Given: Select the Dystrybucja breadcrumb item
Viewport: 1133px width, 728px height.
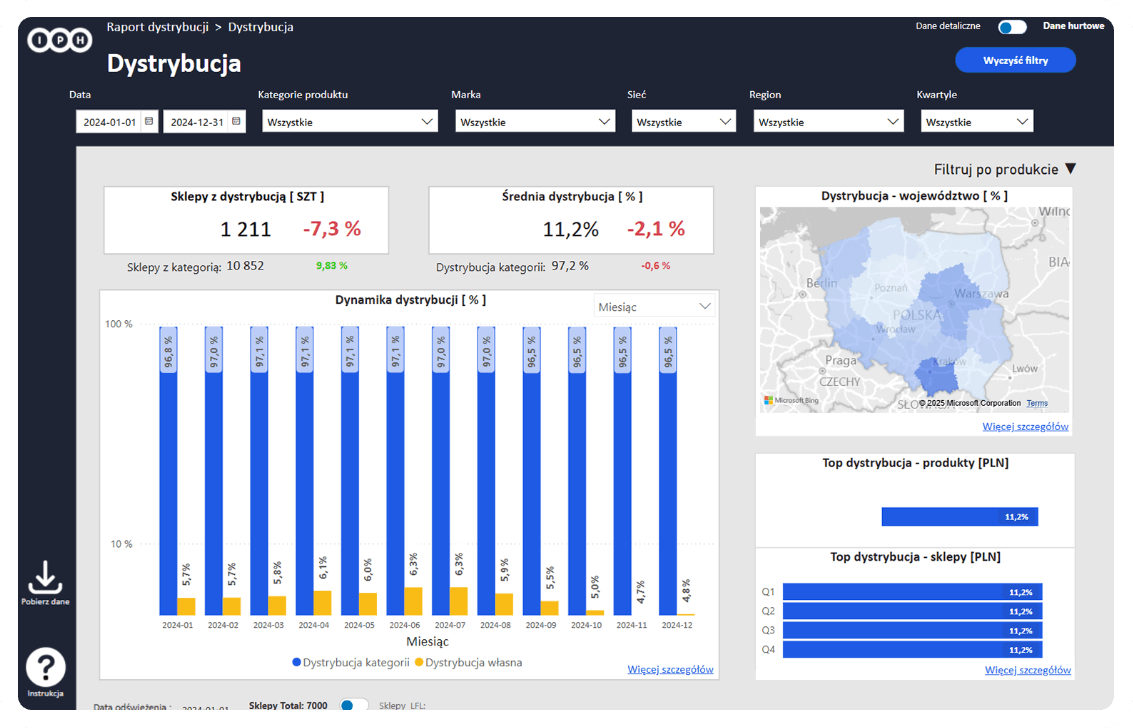Looking at the screenshot, I should [x=261, y=27].
